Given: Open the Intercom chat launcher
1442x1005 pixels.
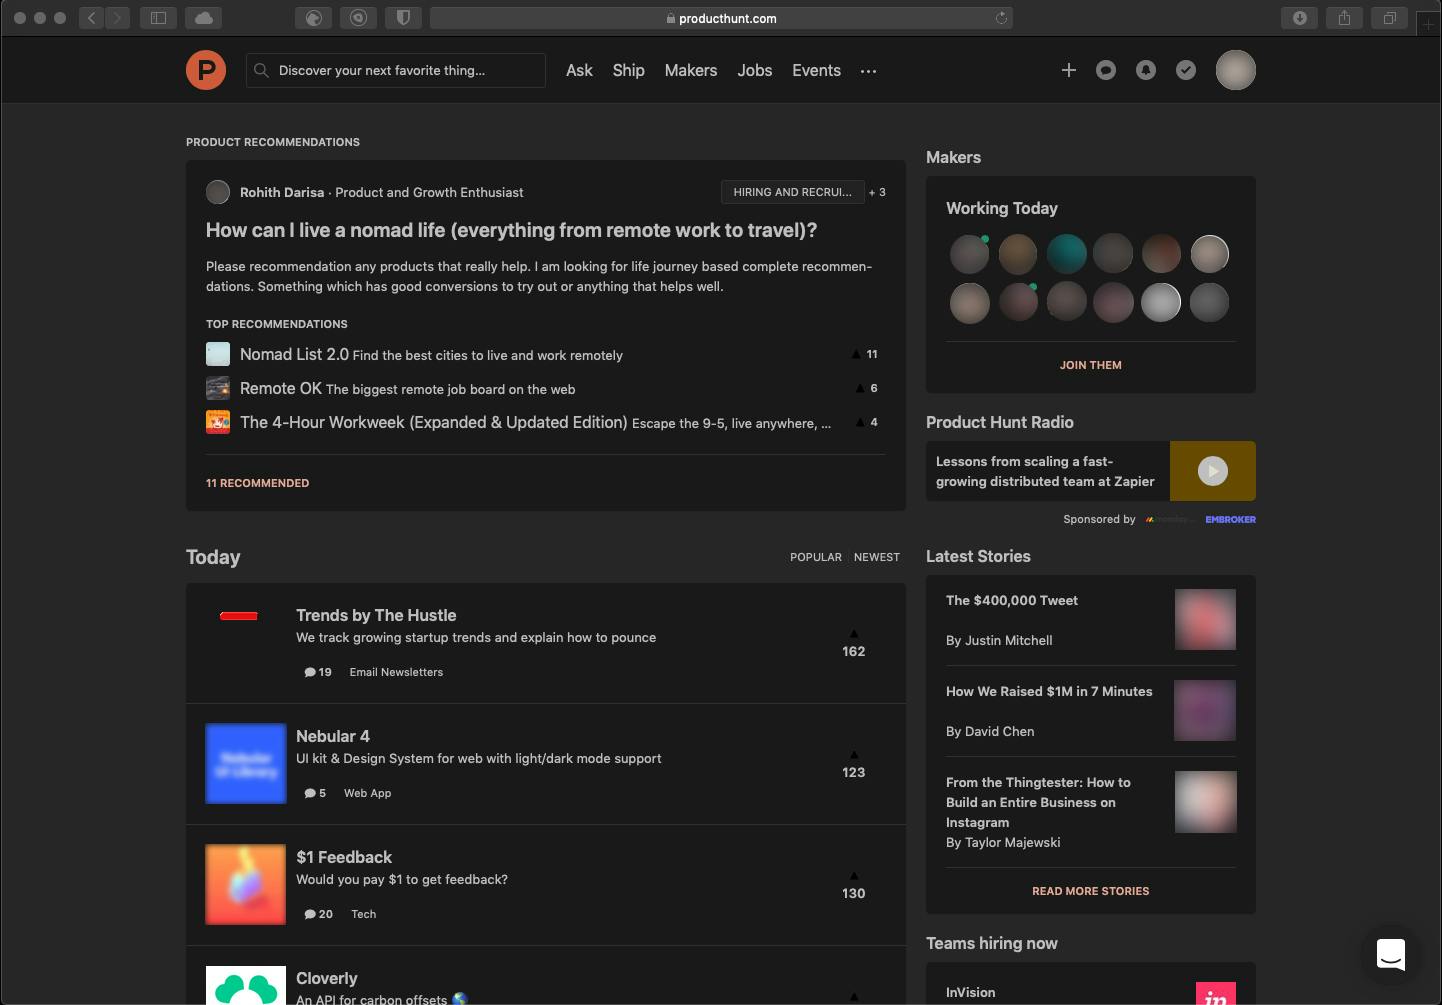Looking at the screenshot, I should point(1391,954).
